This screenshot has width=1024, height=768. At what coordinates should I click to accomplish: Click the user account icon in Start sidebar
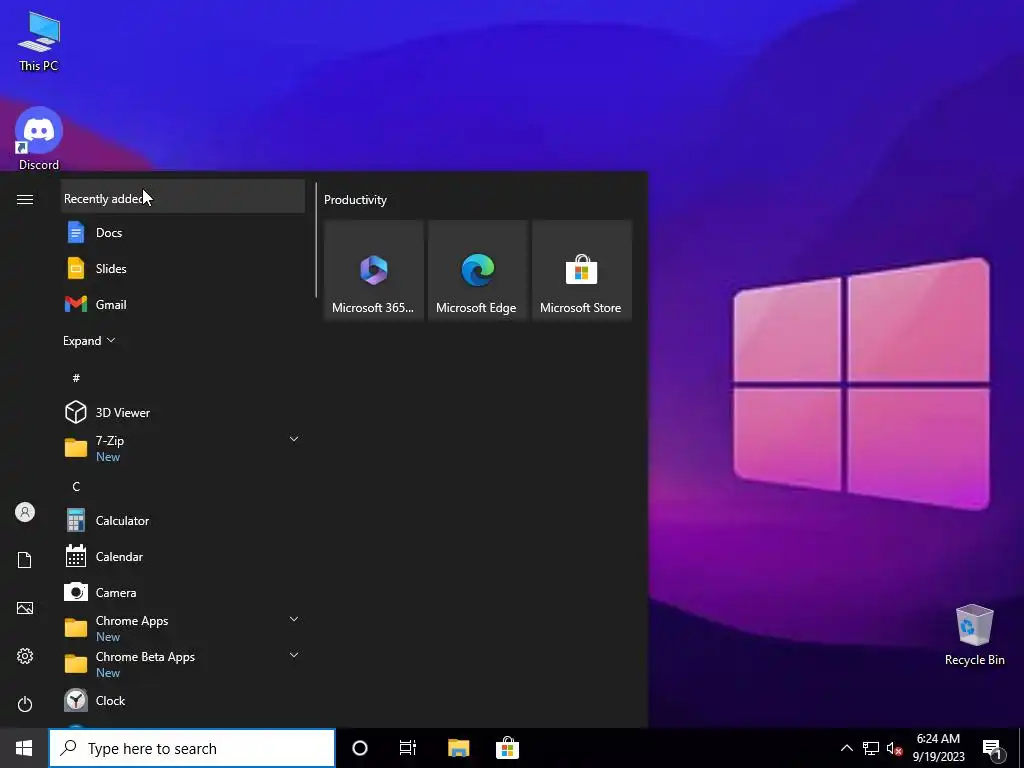(25, 512)
